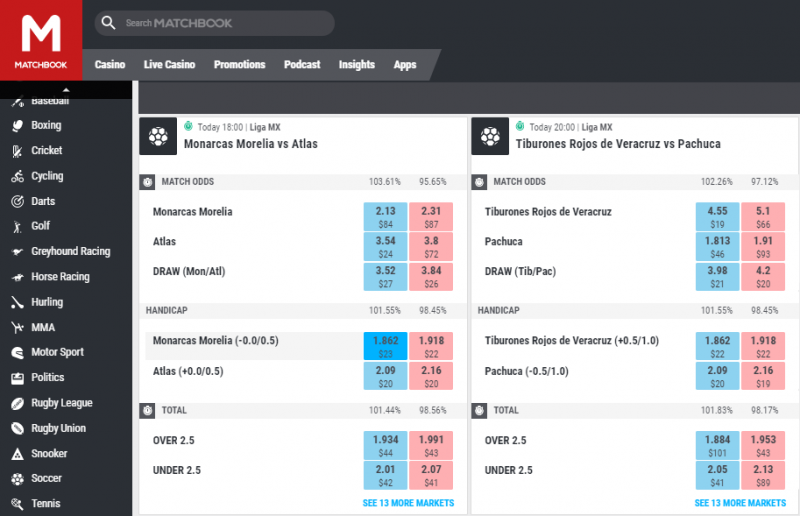Pick the pink 5.1 lay odds for Tiburones Rojos
This screenshot has width=800, height=516.
(762, 217)
